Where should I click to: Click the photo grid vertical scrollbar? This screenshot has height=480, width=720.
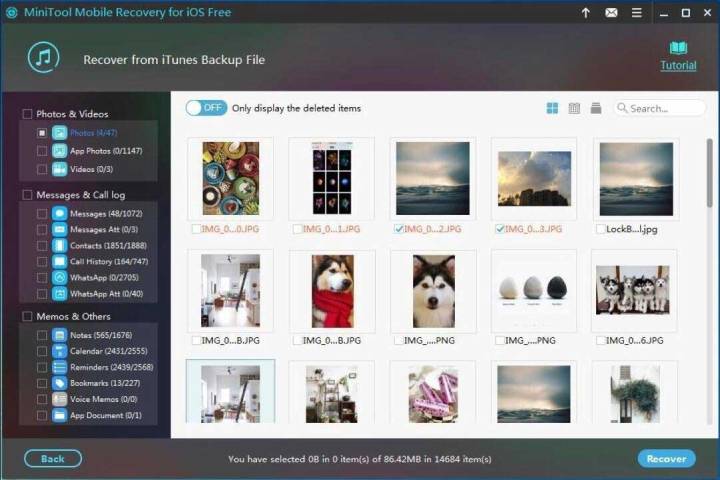[x=709, y=173]
